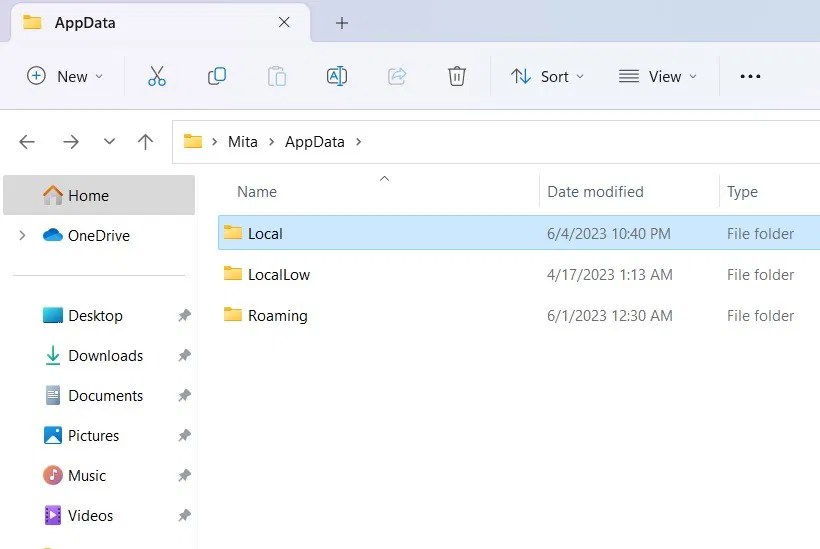Select AppData in the breadcrumb path
820x549 pixels.
click(314, 142)
